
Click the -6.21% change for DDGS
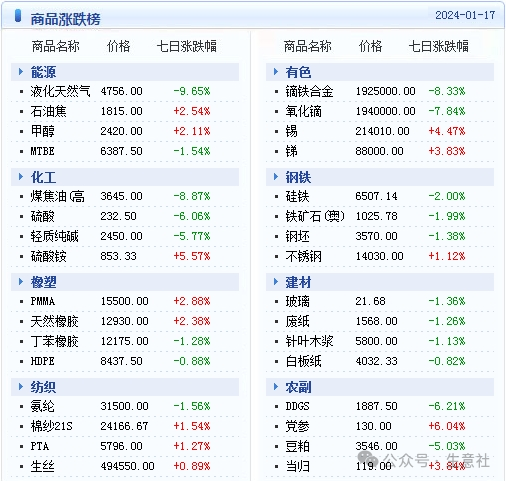click(447, 406)
